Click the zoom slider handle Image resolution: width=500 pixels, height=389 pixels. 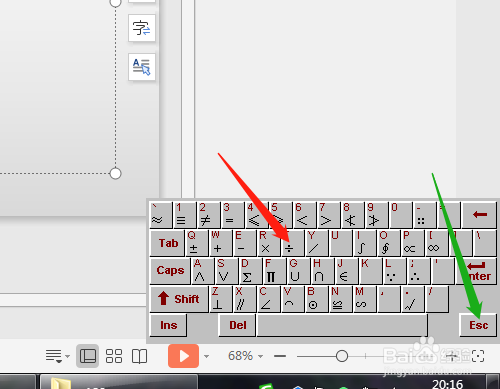342,356
